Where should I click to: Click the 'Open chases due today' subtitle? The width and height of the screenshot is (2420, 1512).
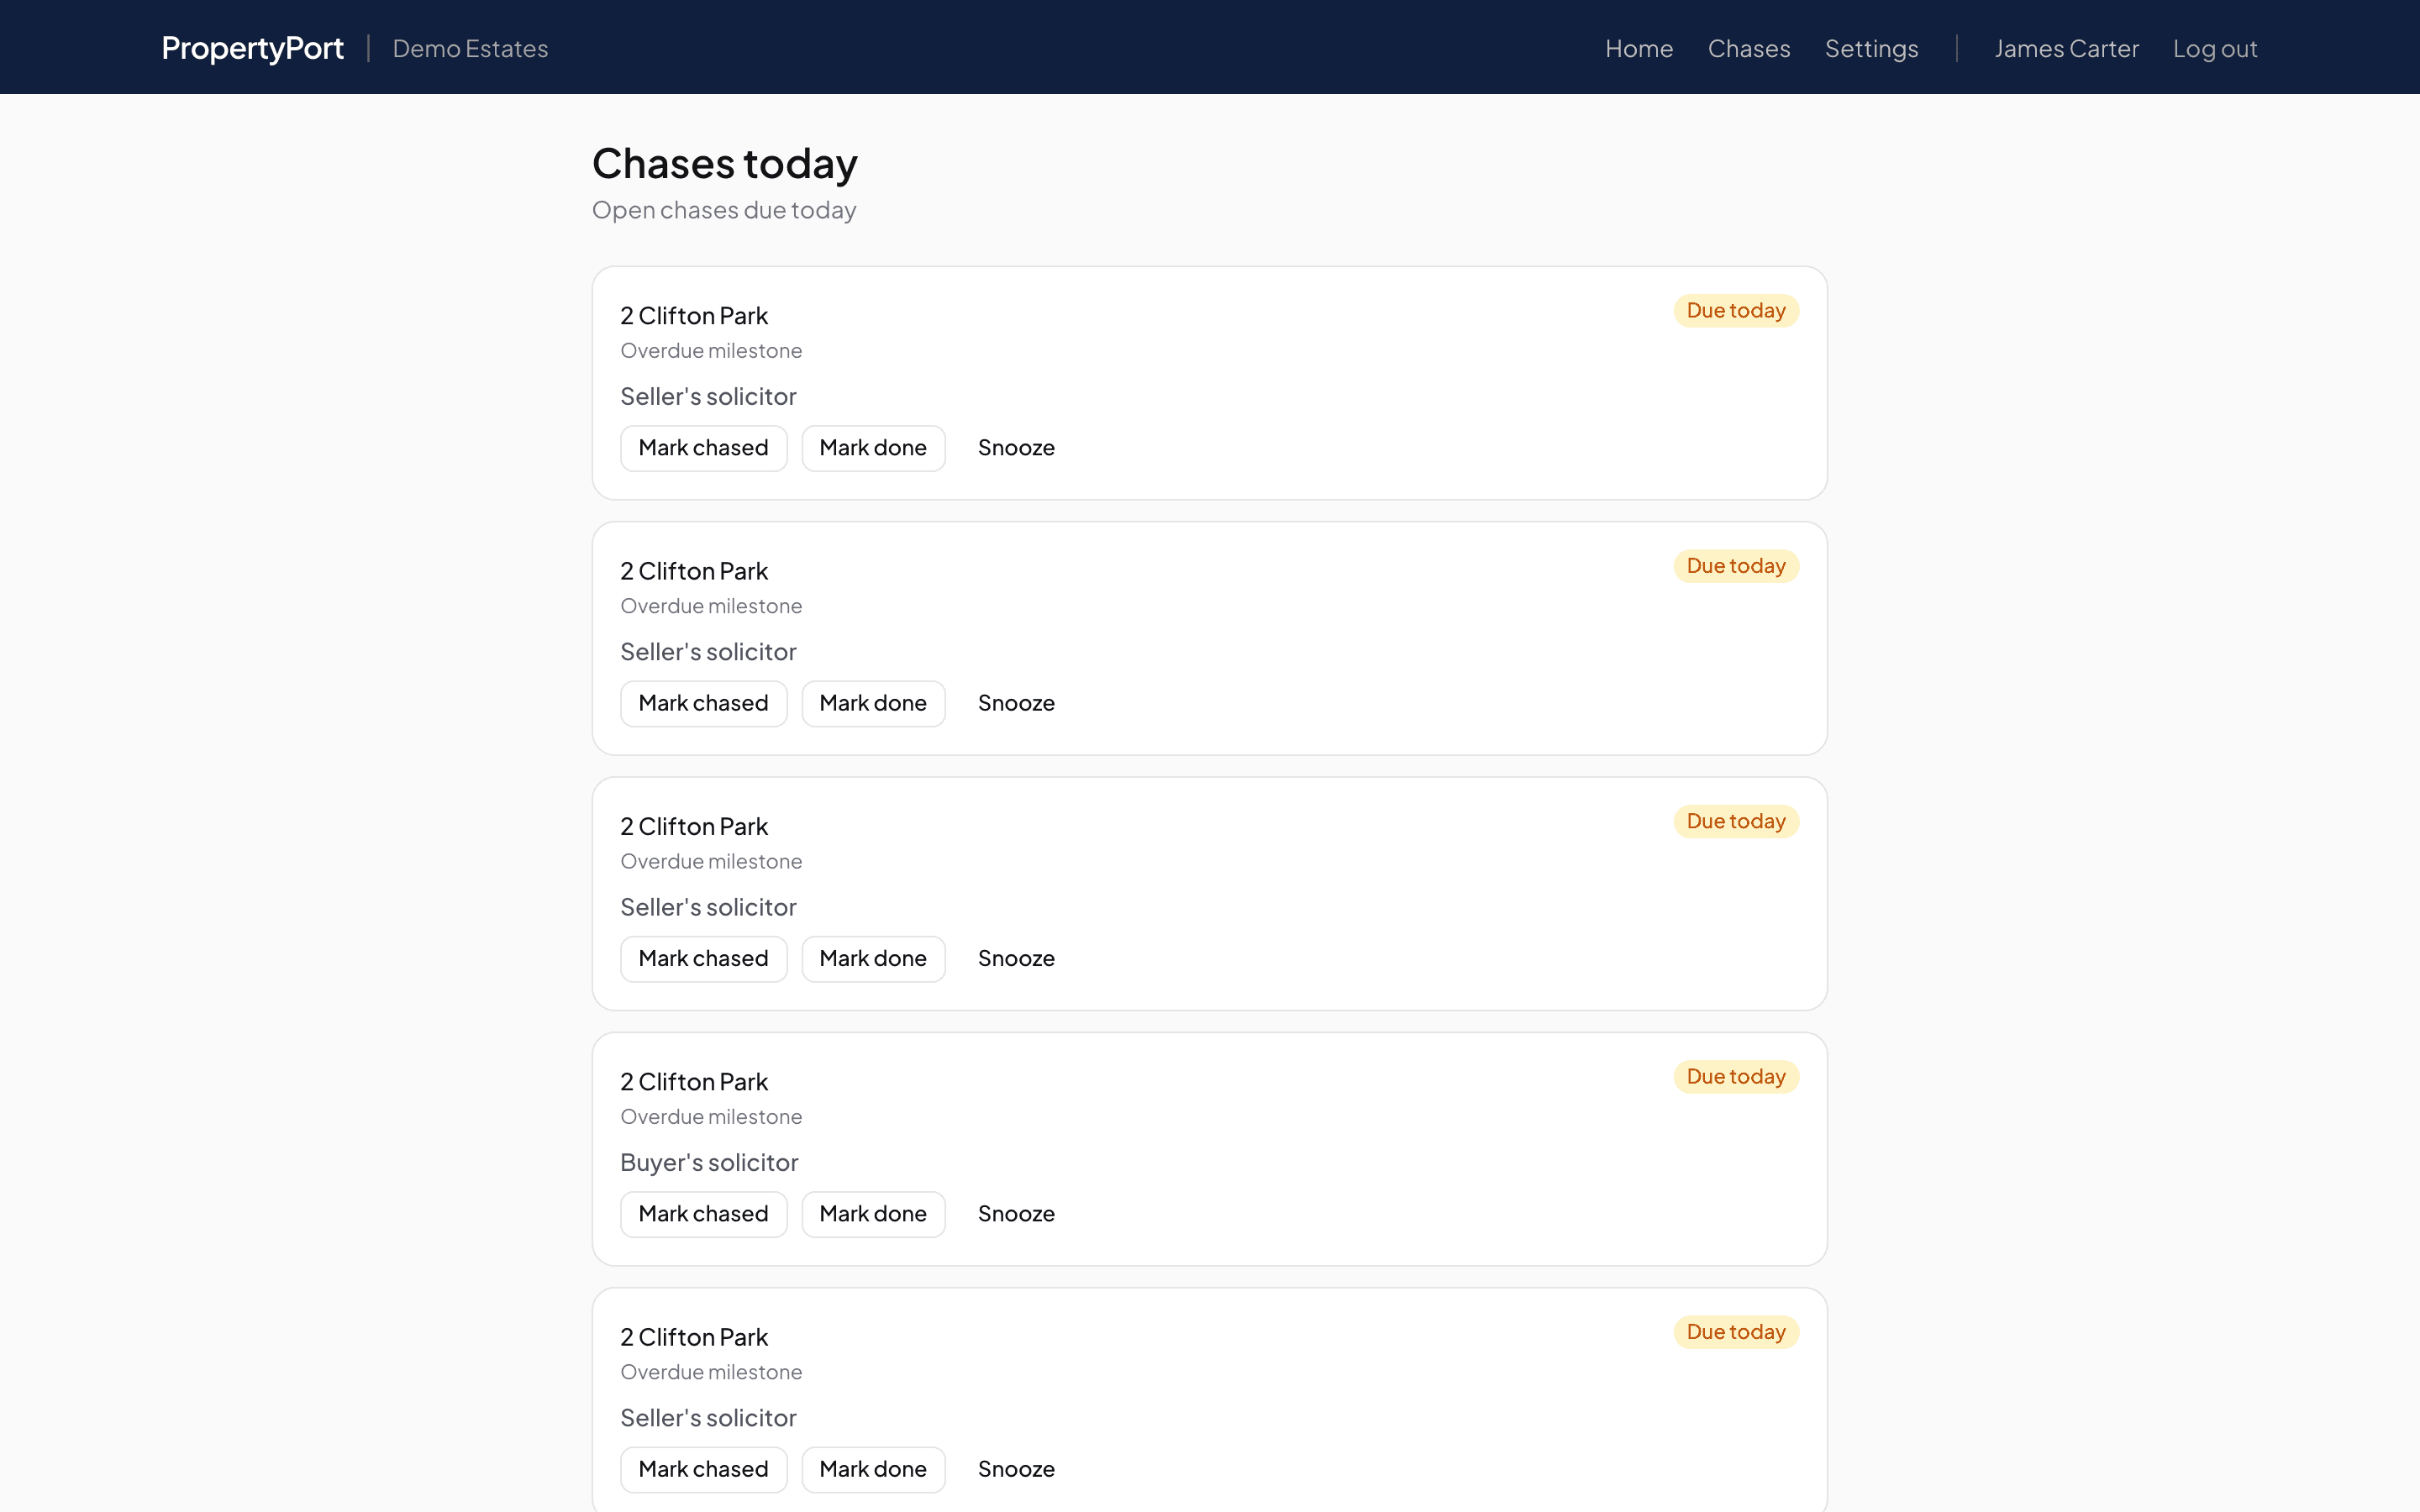724,210
